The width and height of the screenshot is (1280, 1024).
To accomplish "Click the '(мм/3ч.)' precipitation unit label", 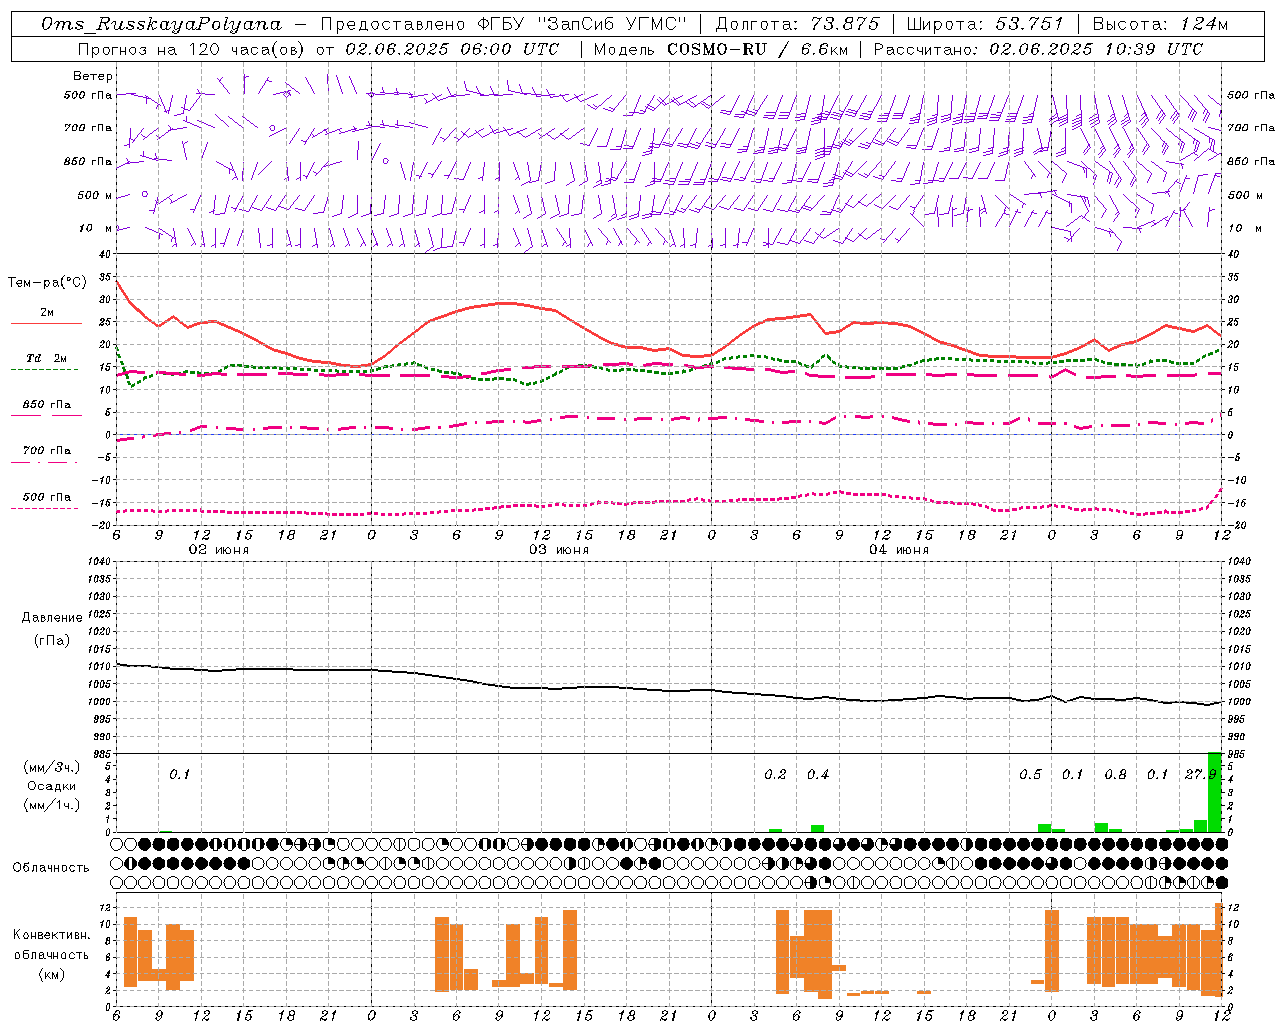I will pos(50,767).
